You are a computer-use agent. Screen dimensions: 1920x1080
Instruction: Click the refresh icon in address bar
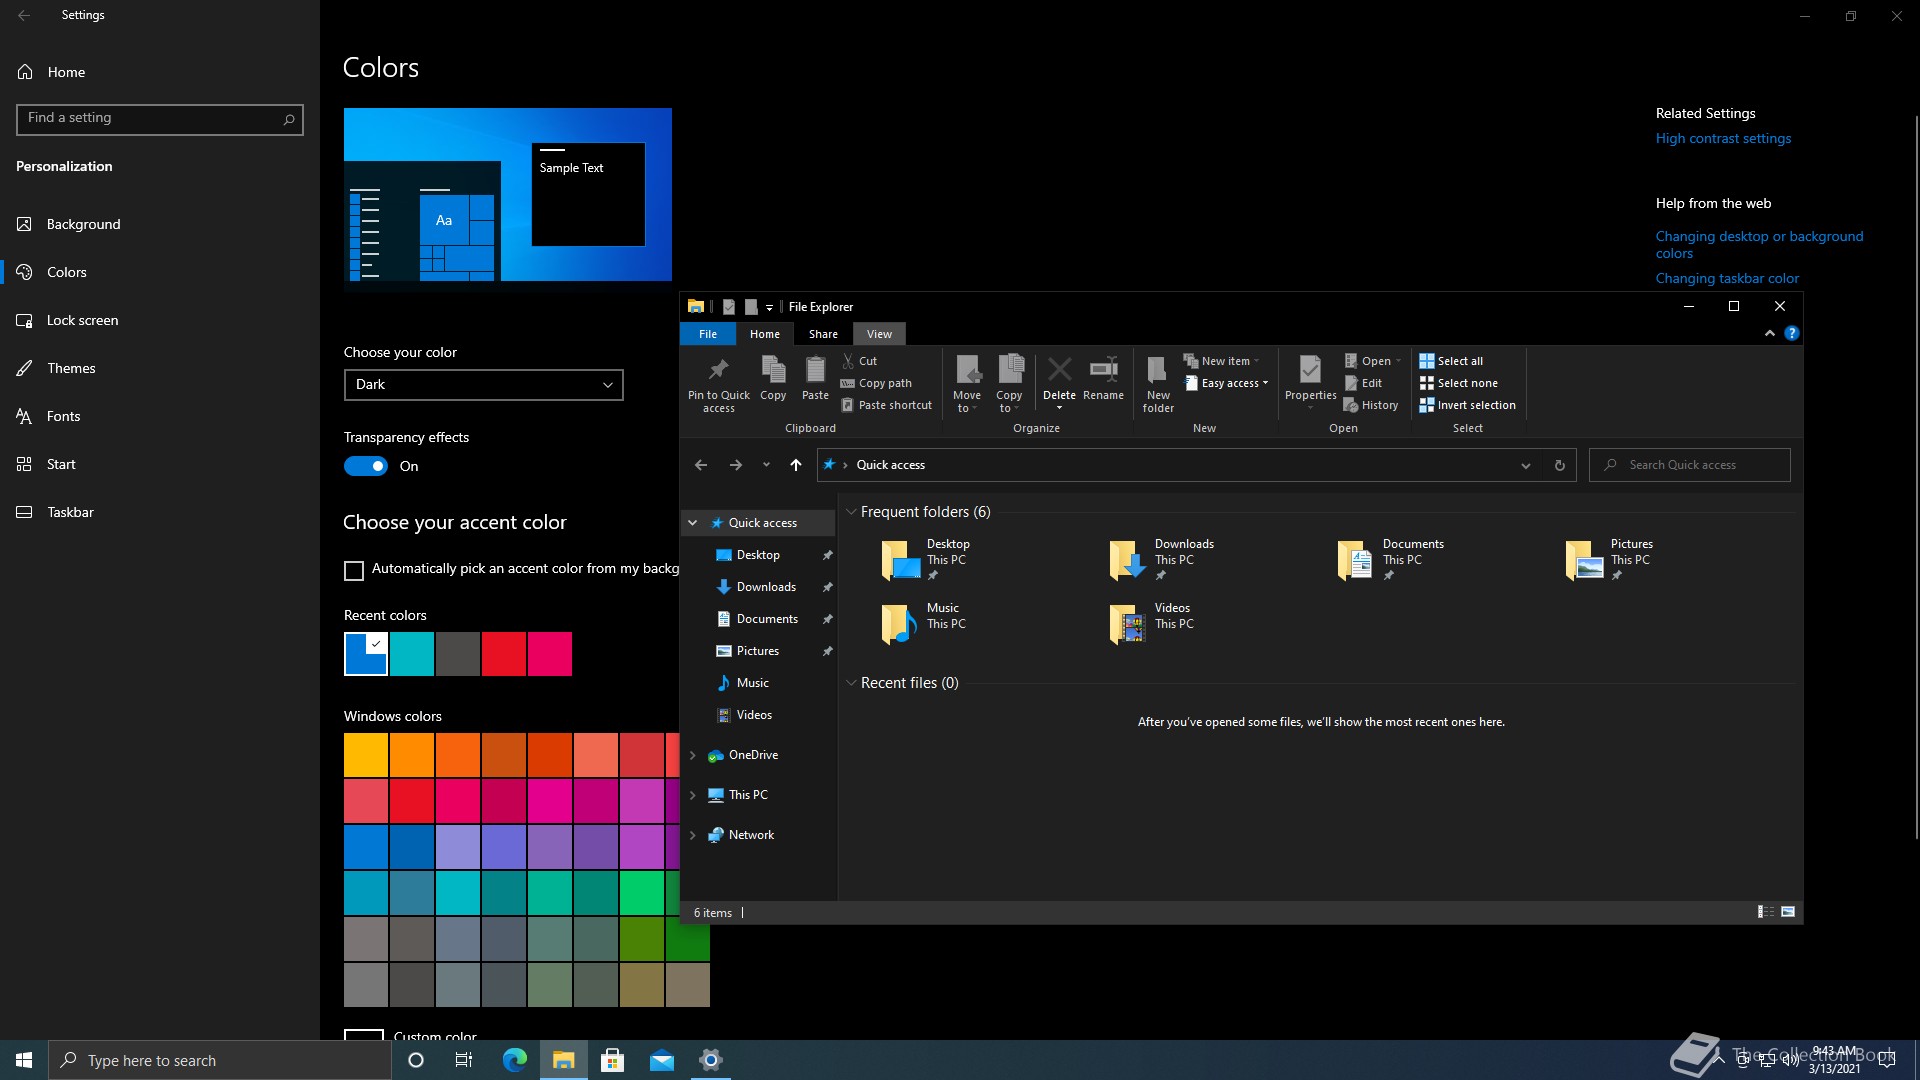(1559, 465)
